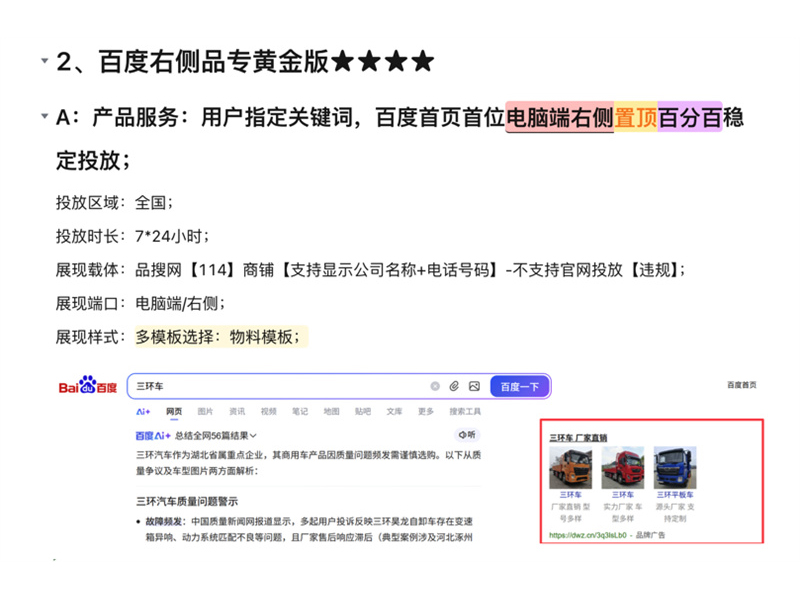Open the 更多 tab

[x=426, y=411]
